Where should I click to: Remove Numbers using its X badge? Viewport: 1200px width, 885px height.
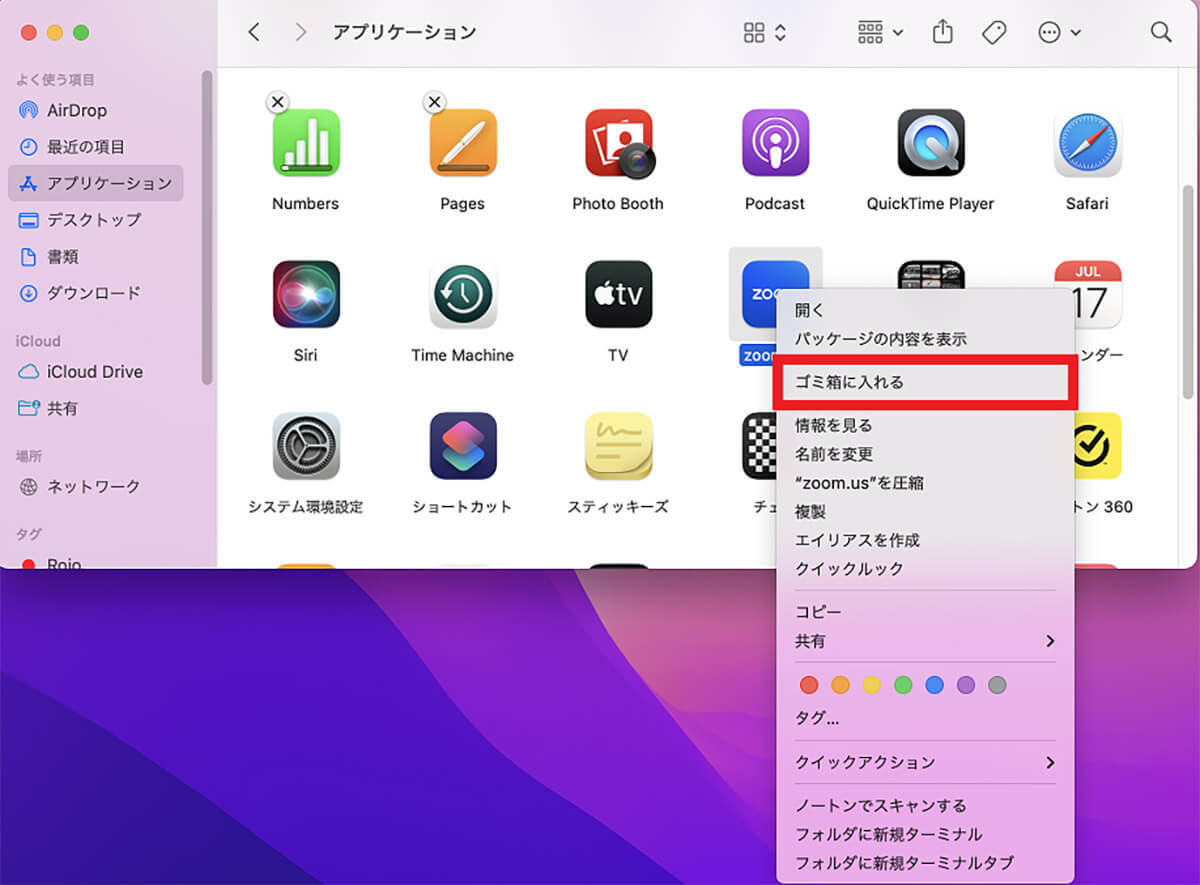tap(278, 101)
